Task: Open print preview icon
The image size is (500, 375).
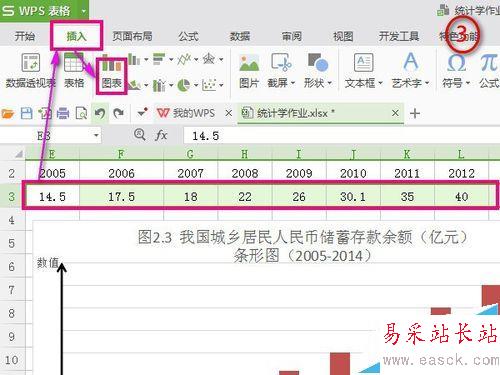Action: tap(81, 114)
